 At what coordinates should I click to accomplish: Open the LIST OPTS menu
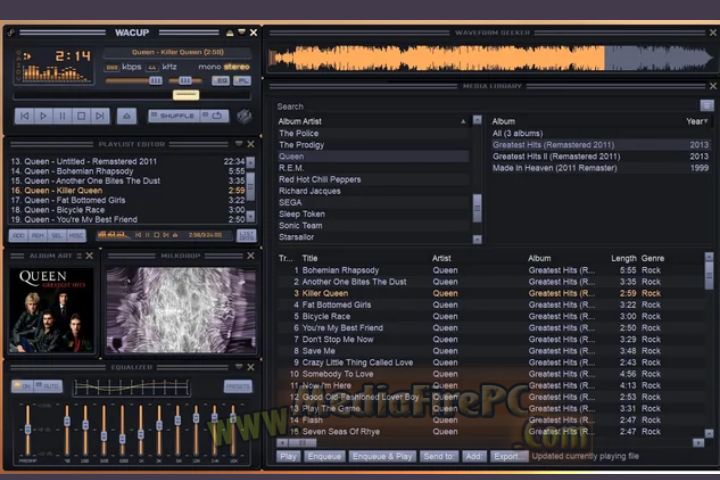coord(246,236)
